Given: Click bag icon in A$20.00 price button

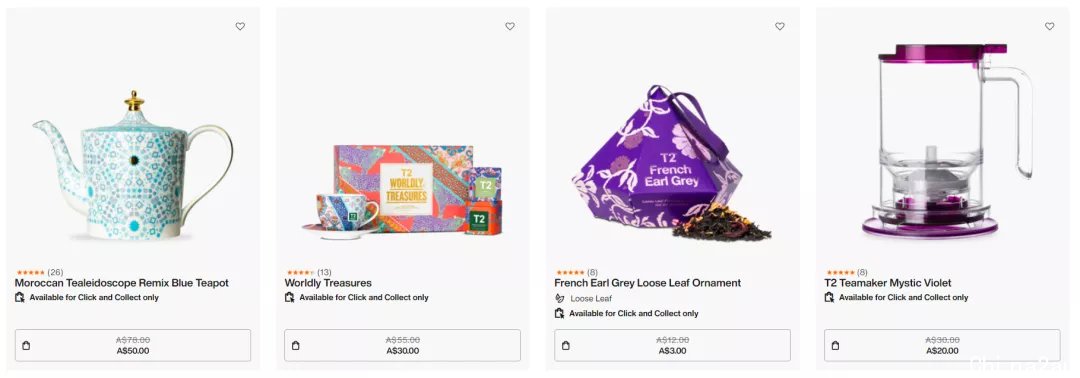Looking at the screenshot, I should [835, 346].
